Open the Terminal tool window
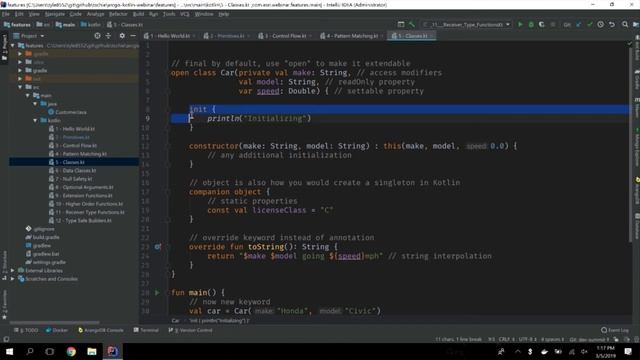The image size is (640, 360). pos(146,330)
